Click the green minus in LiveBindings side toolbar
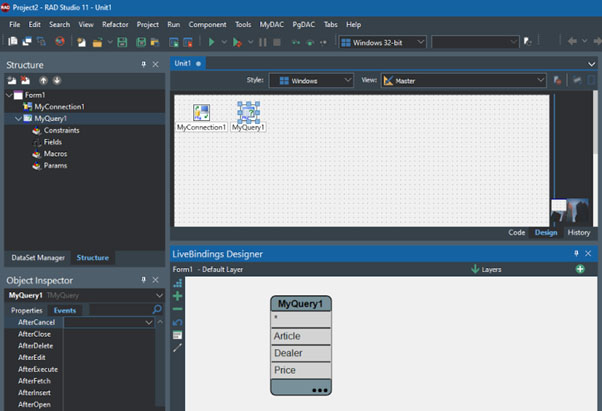 tap(177, 309)
